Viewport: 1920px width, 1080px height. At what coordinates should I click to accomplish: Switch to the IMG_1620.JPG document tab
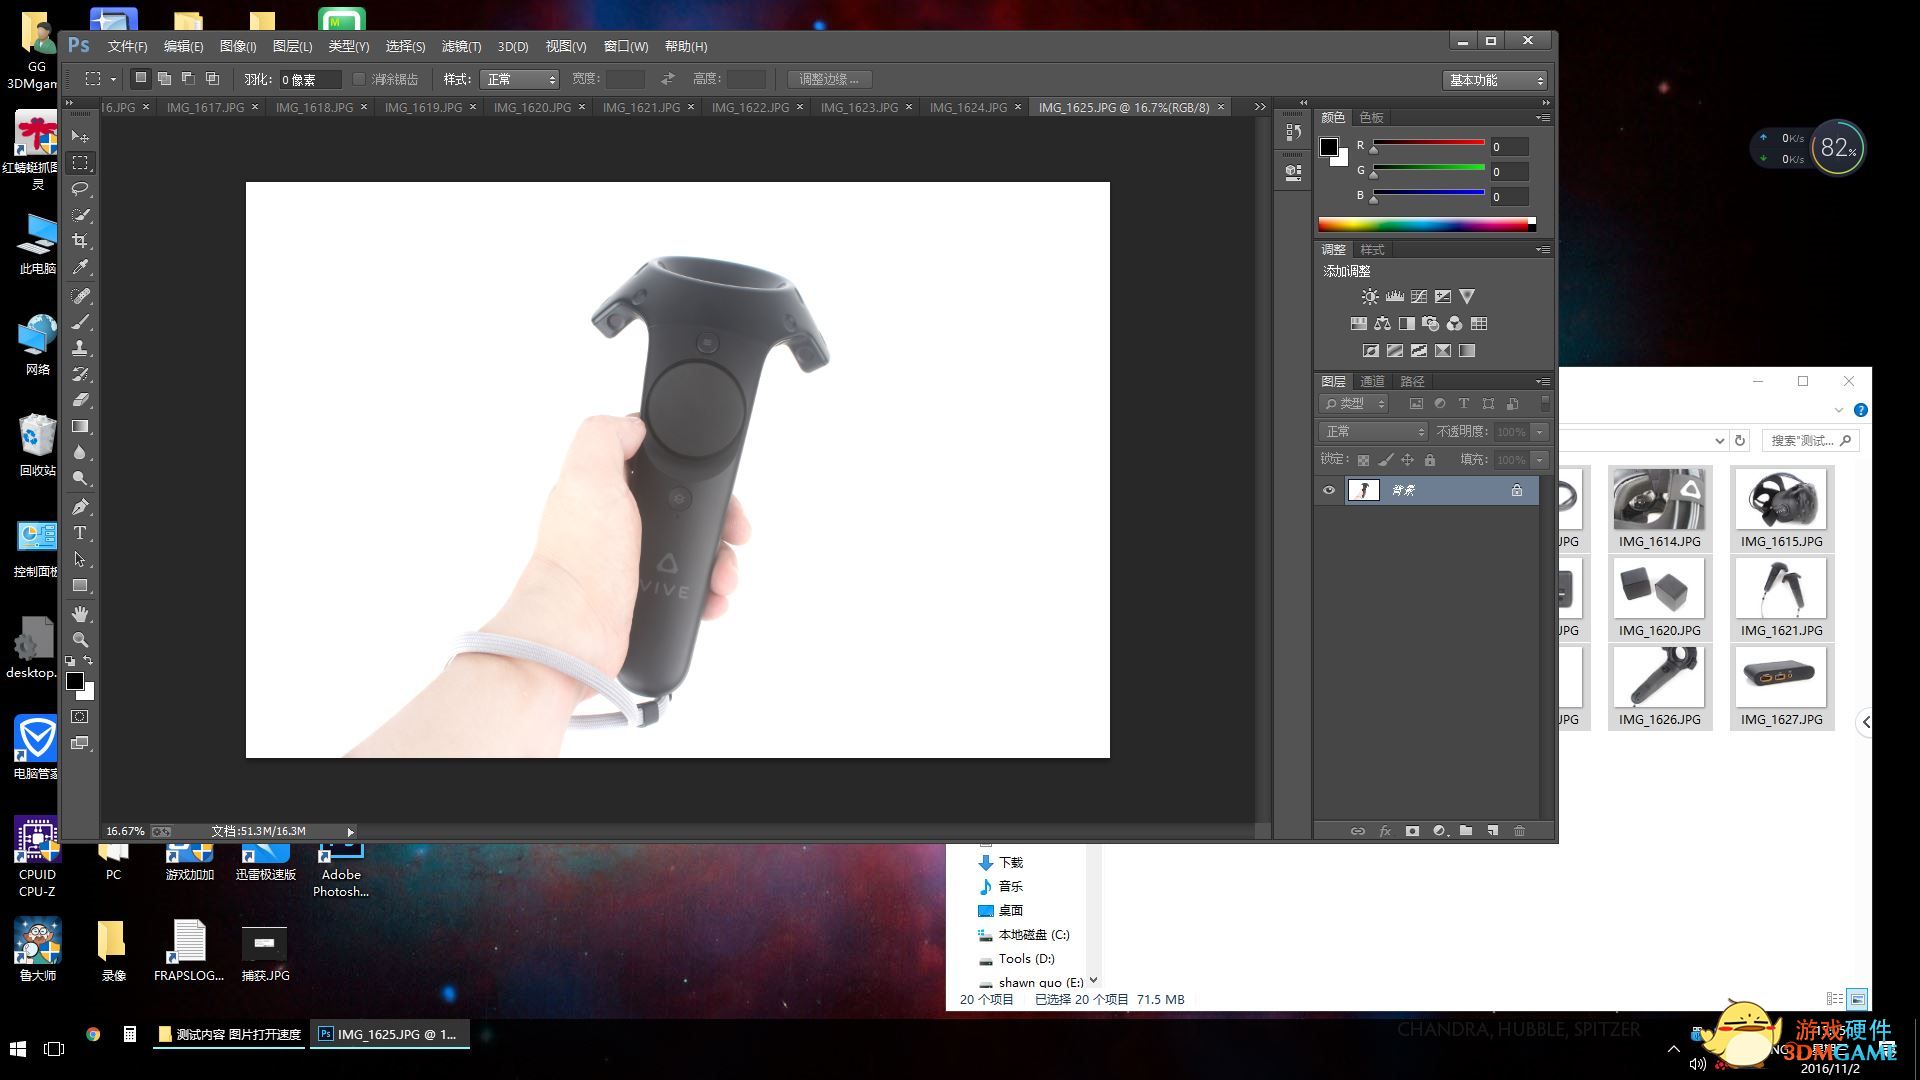click(532, 107)
